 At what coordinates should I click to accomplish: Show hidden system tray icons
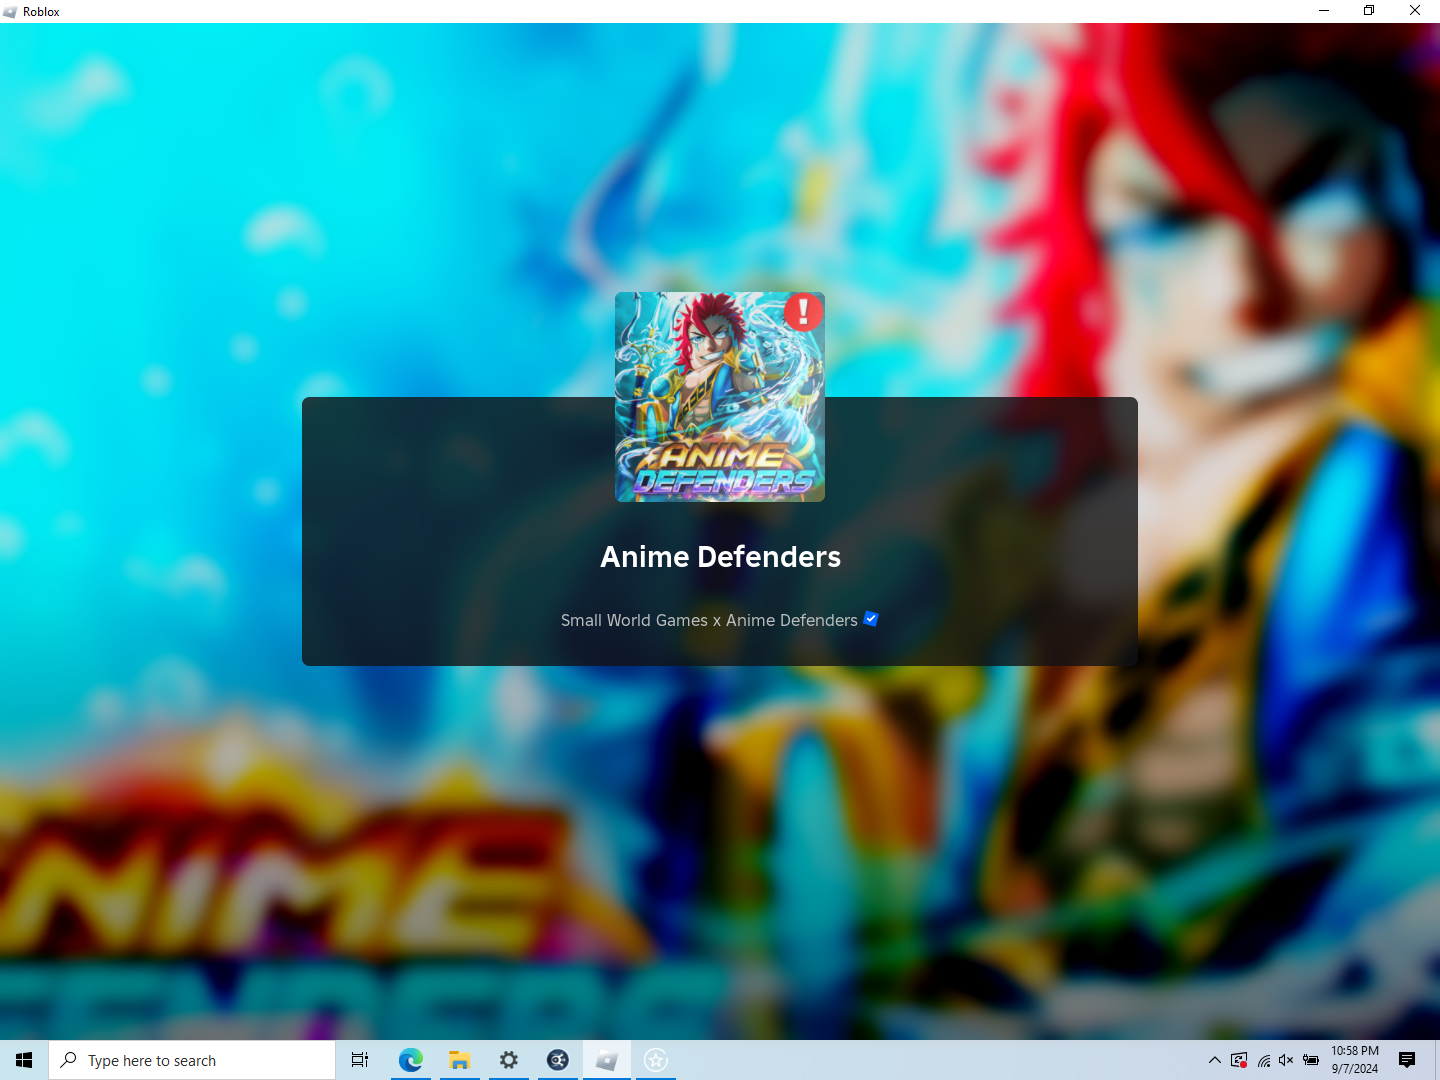click(x=1214, y=1060)
